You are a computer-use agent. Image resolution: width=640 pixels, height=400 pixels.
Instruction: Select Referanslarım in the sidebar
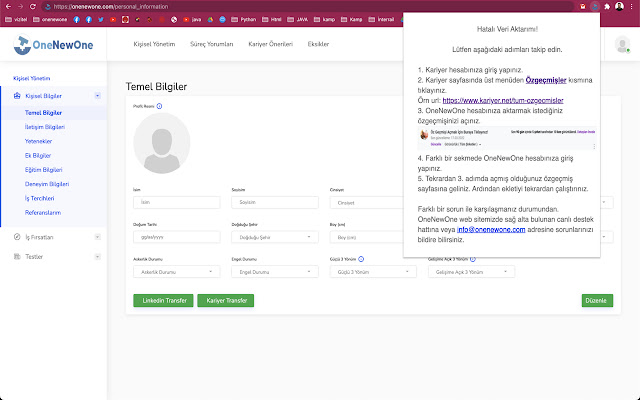(x=42, y=213)
